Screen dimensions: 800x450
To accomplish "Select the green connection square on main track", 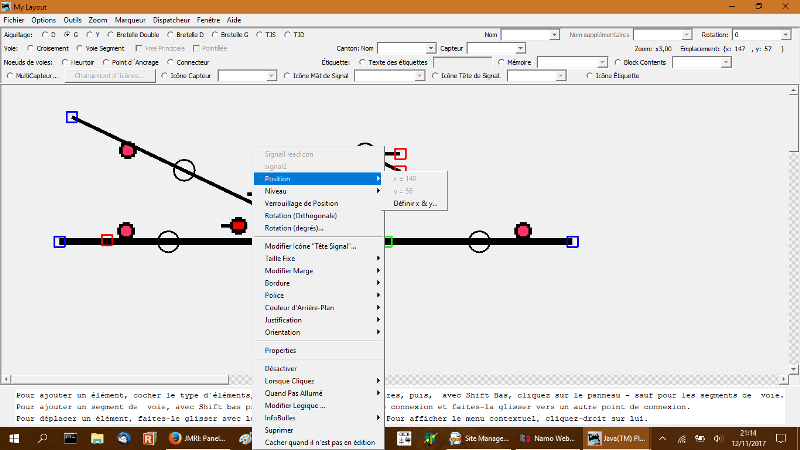I will (x=388, y=241).
